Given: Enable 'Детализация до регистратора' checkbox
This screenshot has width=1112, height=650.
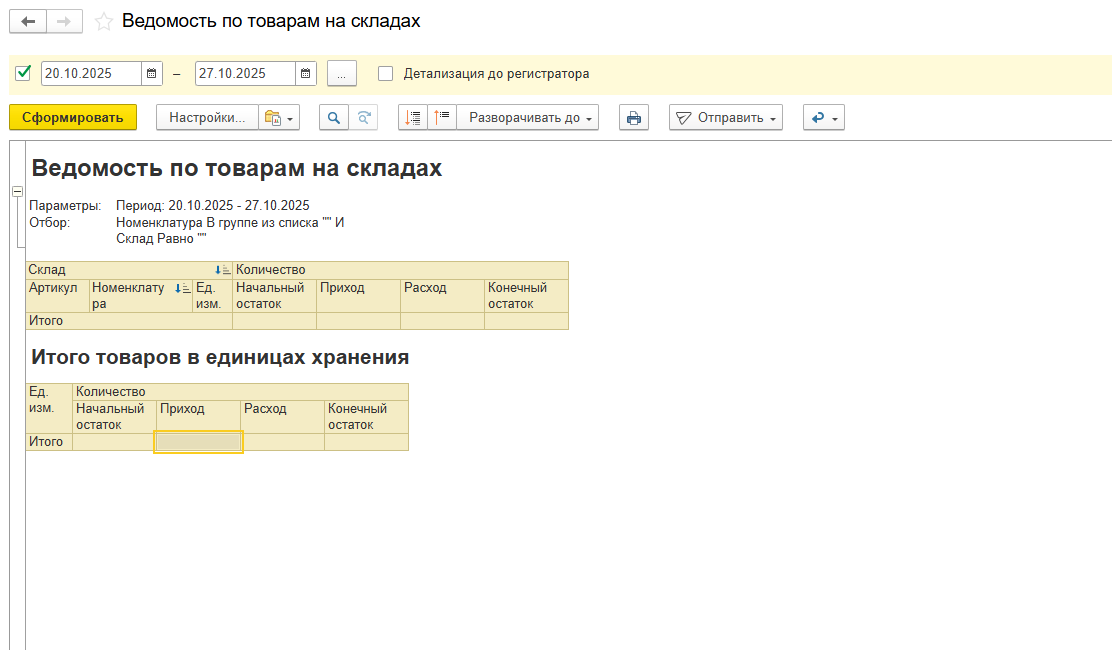Looking at the screenshot, I should click(386, 73).
